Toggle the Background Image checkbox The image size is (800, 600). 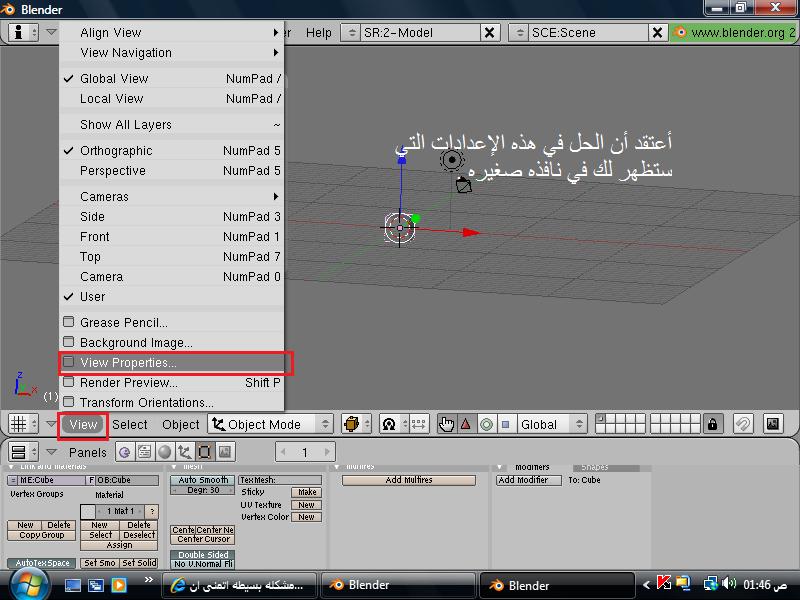pyautogui.click(x=69, y=342)
